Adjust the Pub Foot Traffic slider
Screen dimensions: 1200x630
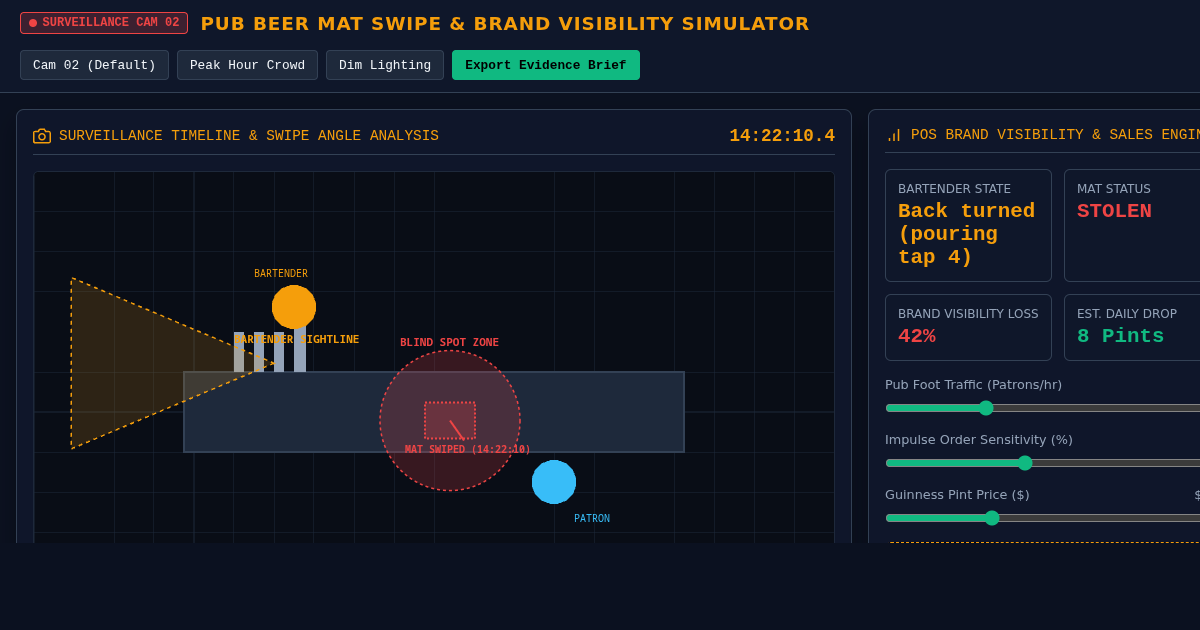tap(1043, 408)
